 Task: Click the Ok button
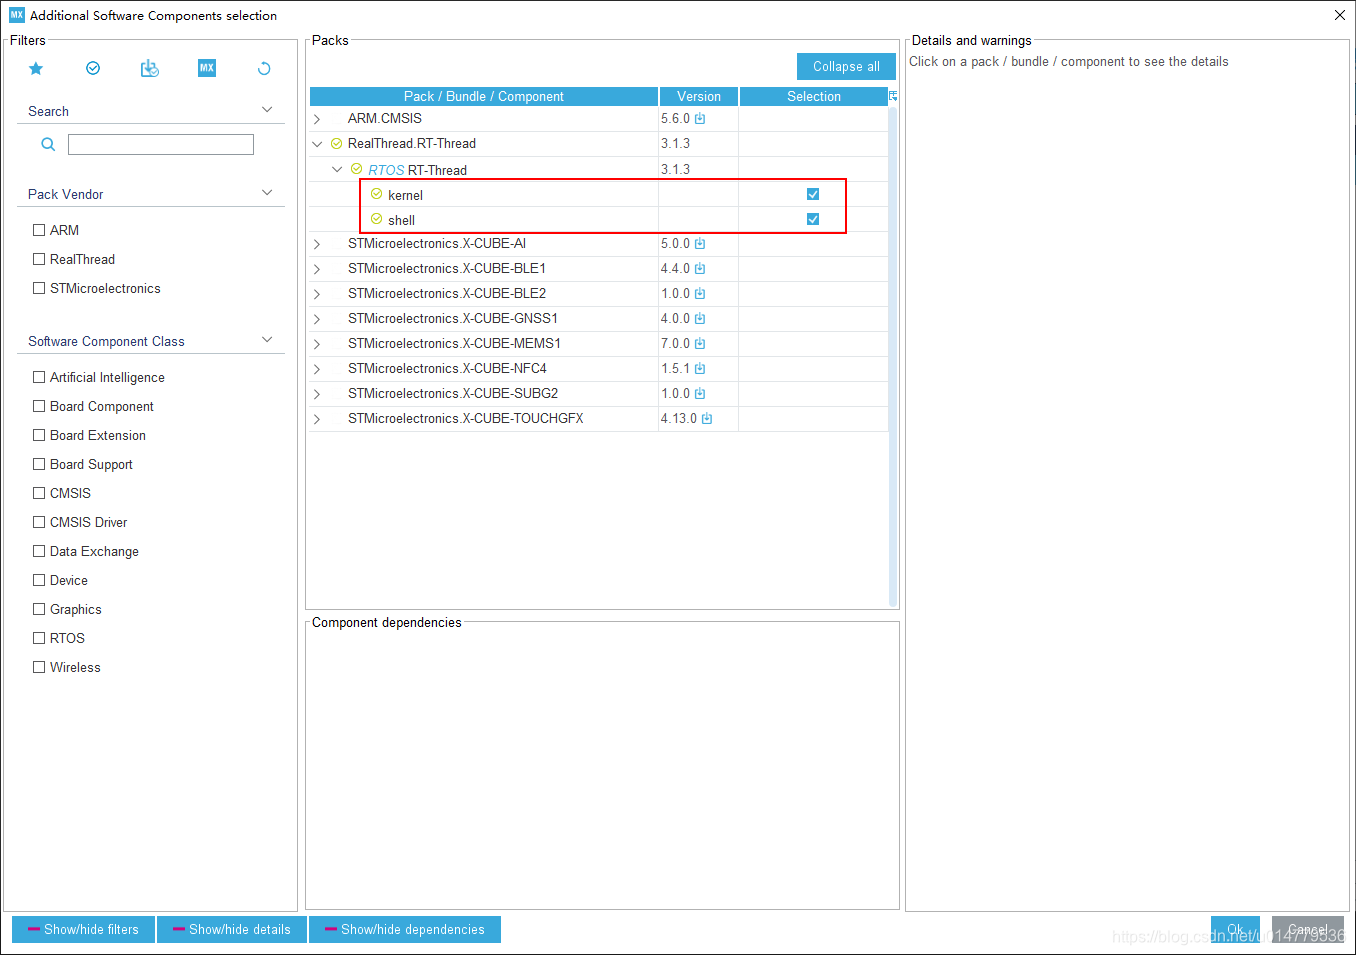[x=1235, y=929]
